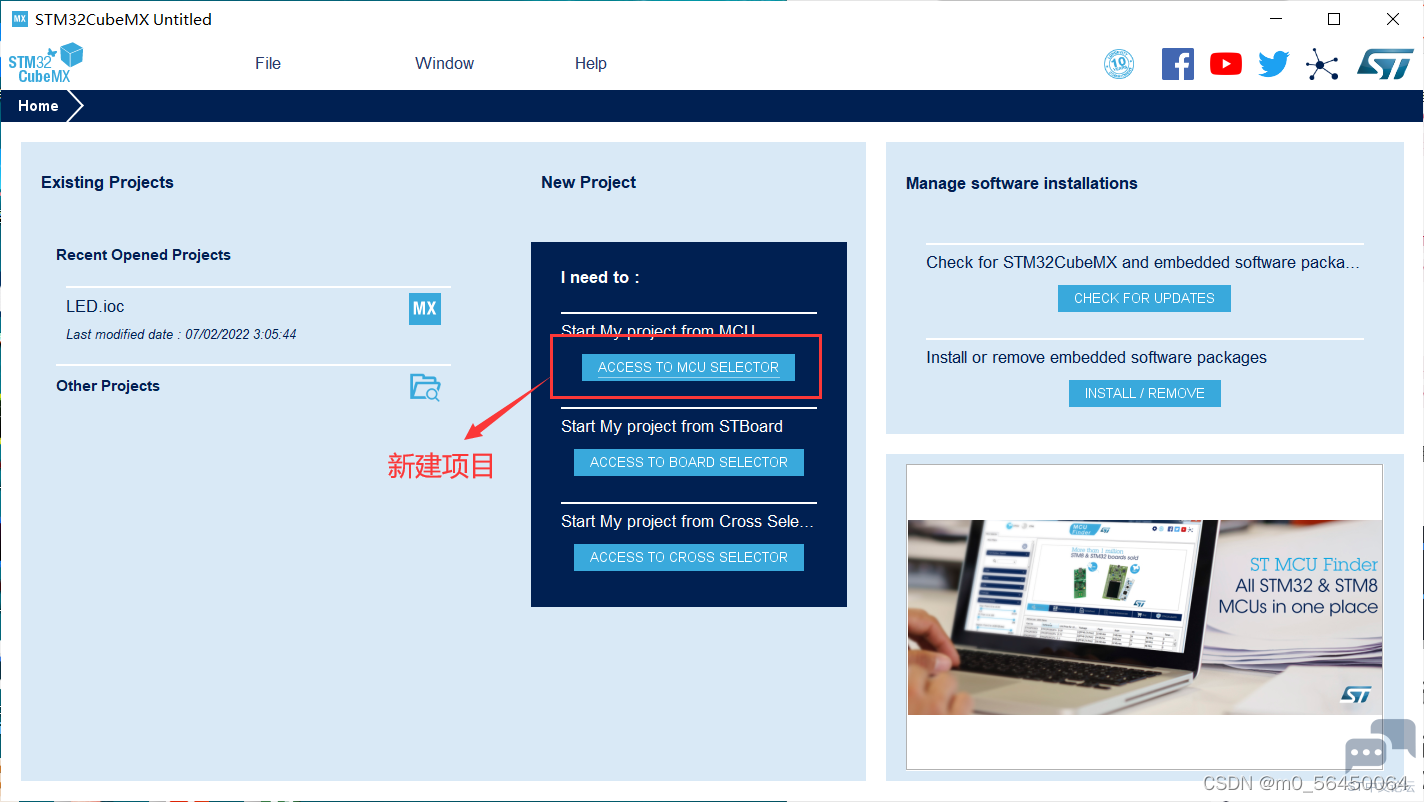Click INSTALL / REMOVE button
1424x802 pixels.
pyautogui.click(x=1144, y=393)
